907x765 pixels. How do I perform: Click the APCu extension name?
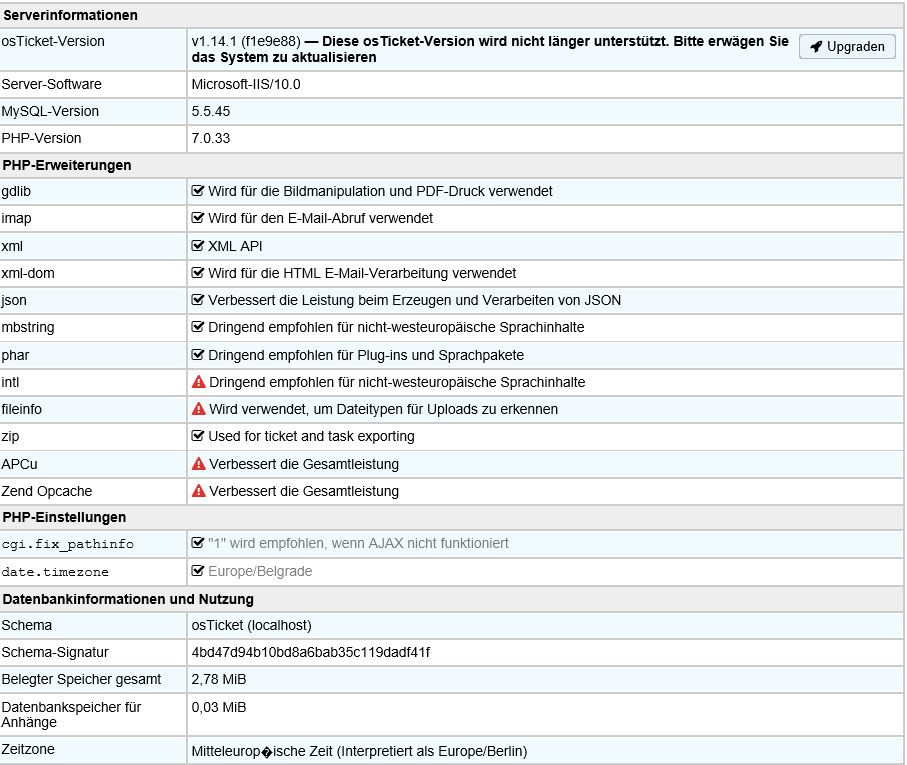click(19, 464)
